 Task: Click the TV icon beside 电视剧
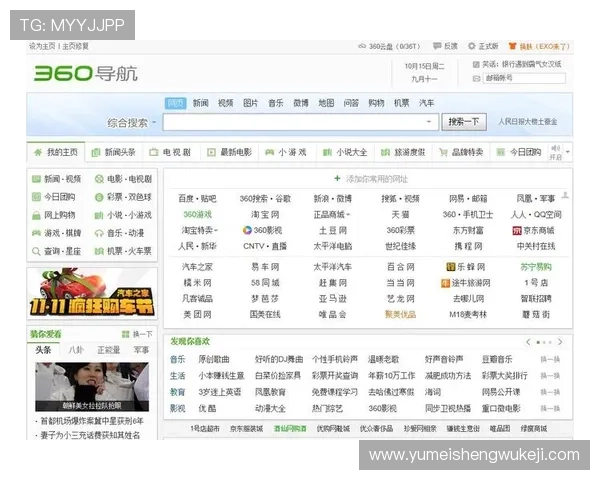153,152
